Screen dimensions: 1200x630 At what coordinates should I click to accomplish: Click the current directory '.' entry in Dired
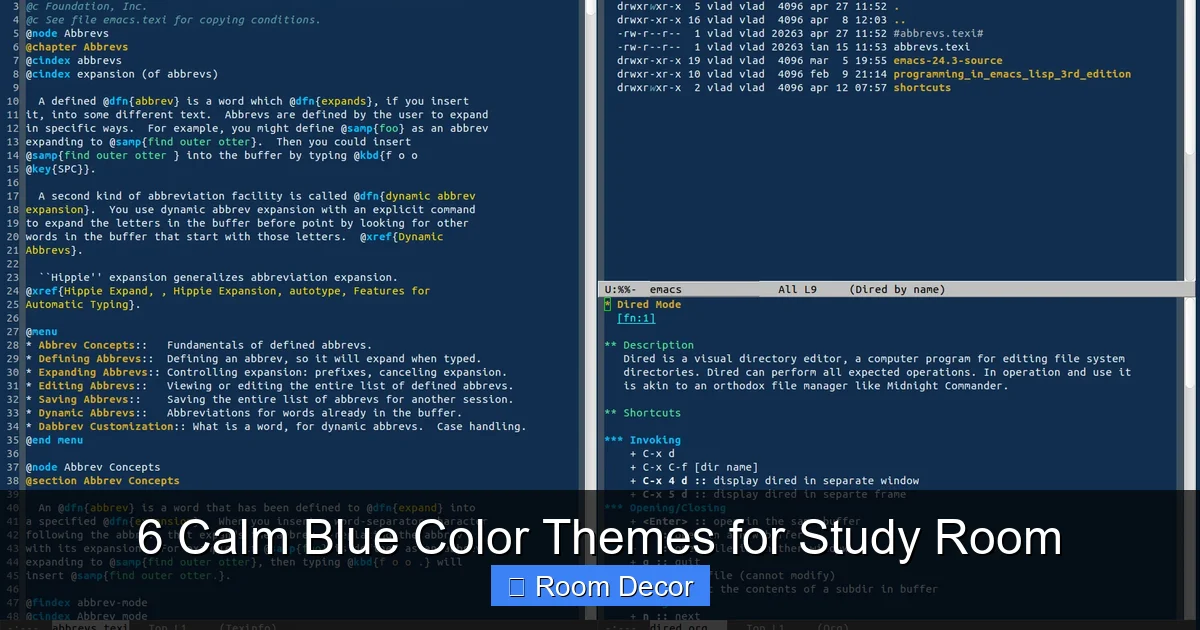(896, 6)
